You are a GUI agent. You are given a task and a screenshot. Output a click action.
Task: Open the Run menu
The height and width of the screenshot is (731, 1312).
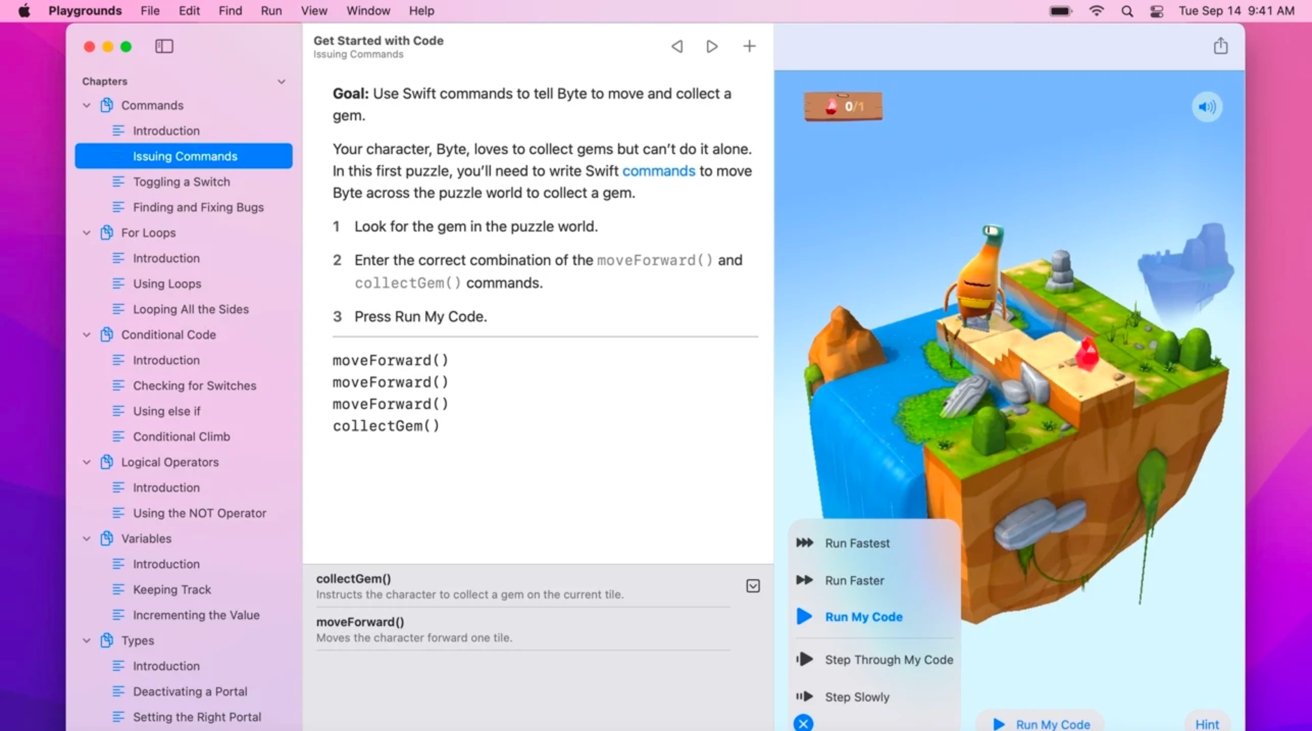271,11
